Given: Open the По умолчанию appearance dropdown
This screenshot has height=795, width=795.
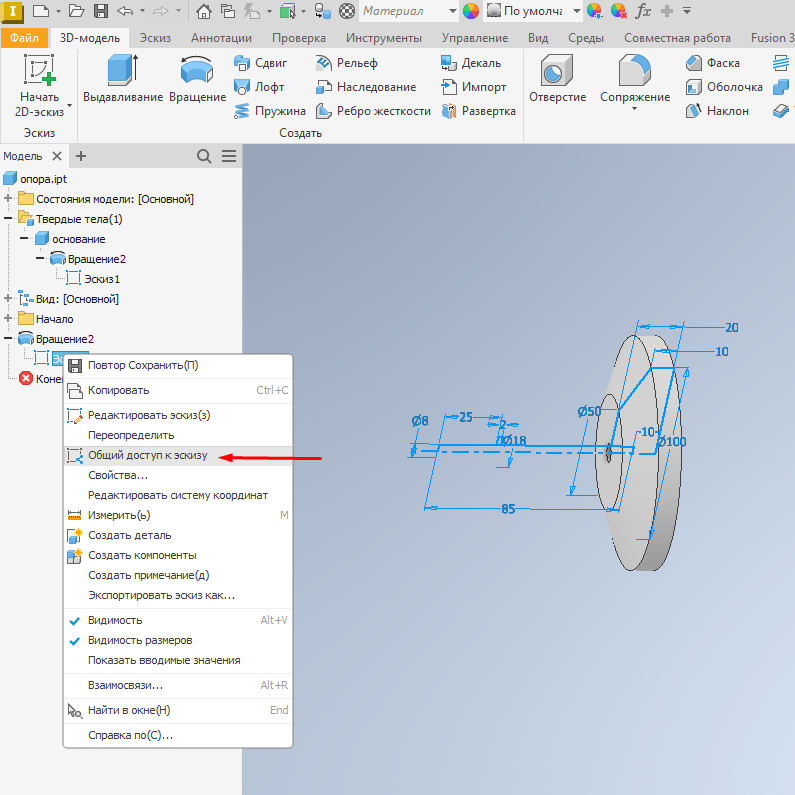Looking at the screenshot, I should click(576, 11).
